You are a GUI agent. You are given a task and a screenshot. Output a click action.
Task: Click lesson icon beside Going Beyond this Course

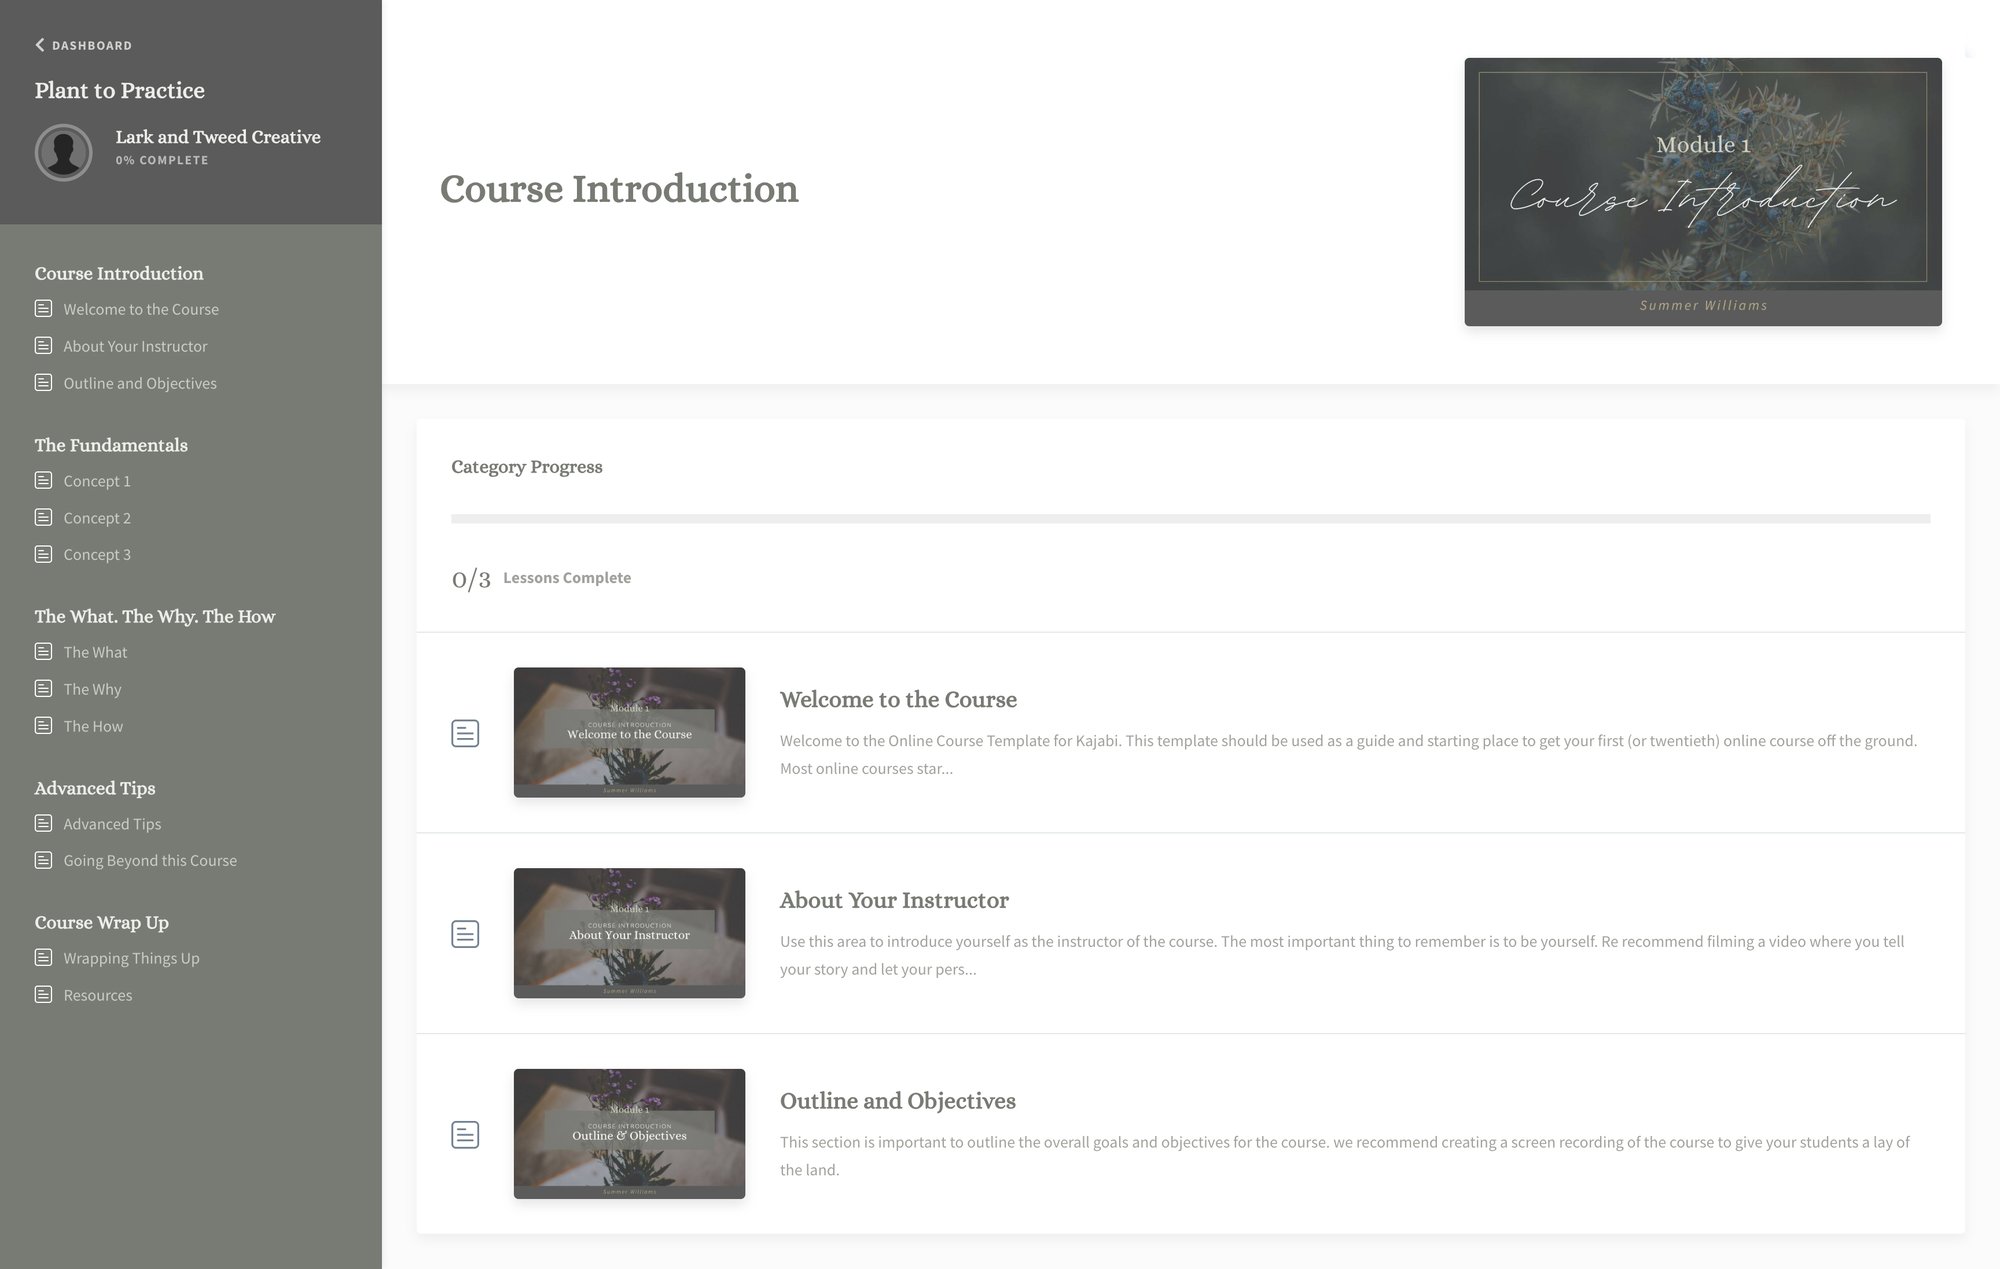43,860
